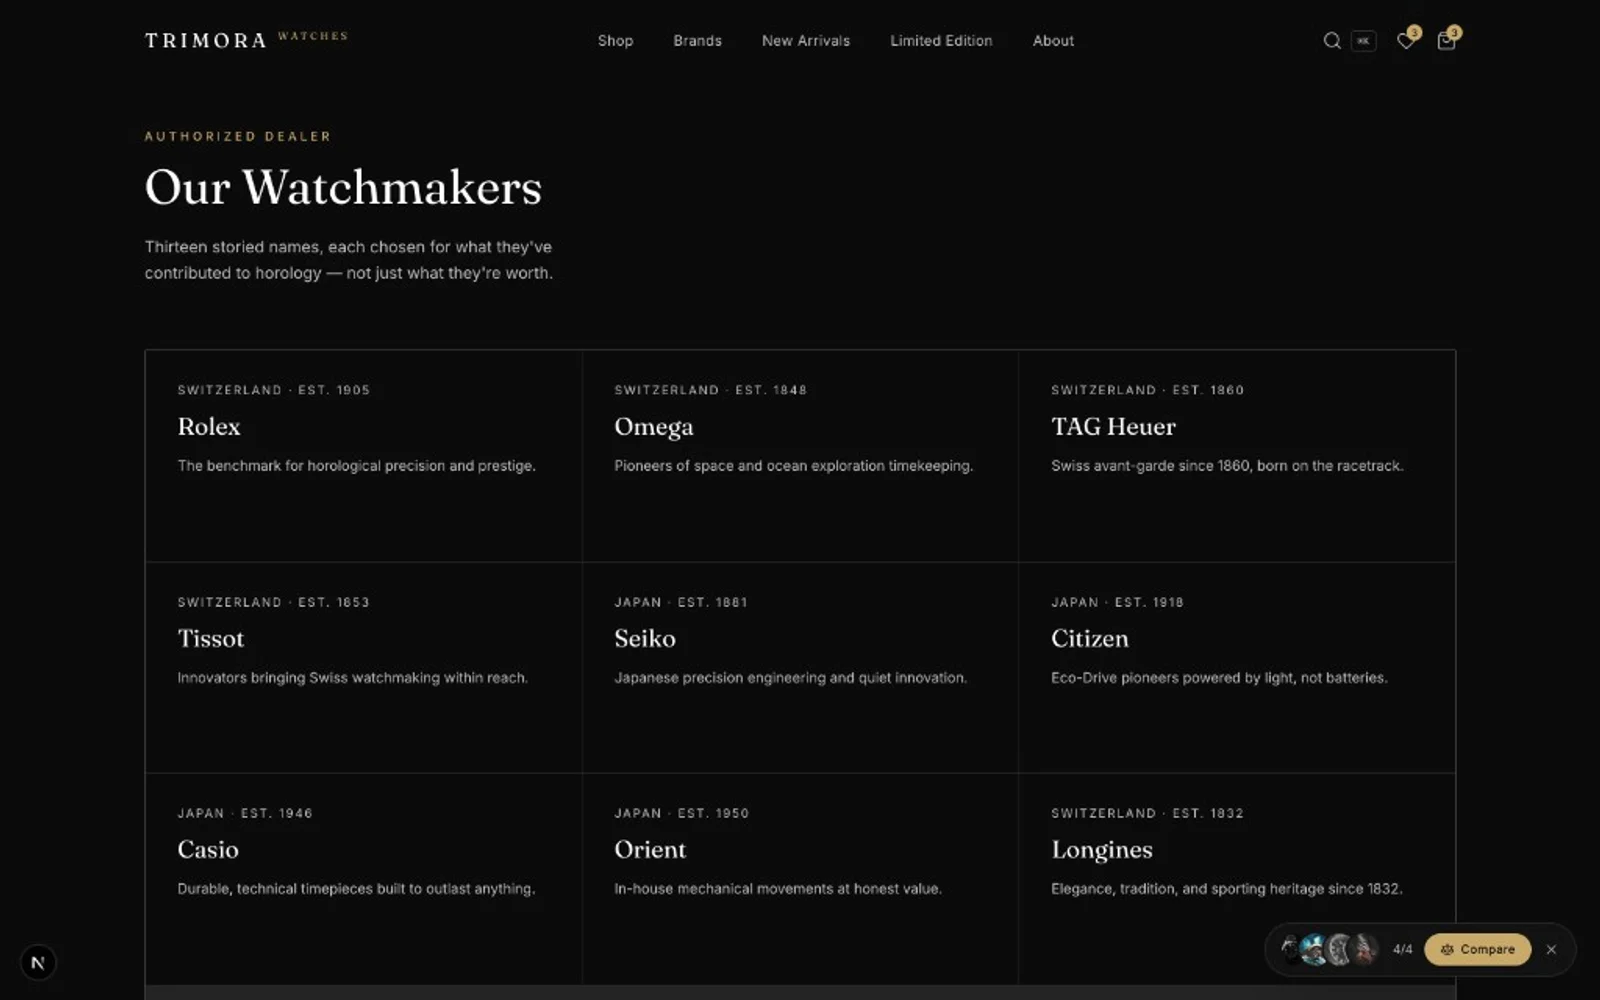Open the Citizen brand card
Image resolution: width=1600 pixels, height=1000 pixels.
point(1237,668)
